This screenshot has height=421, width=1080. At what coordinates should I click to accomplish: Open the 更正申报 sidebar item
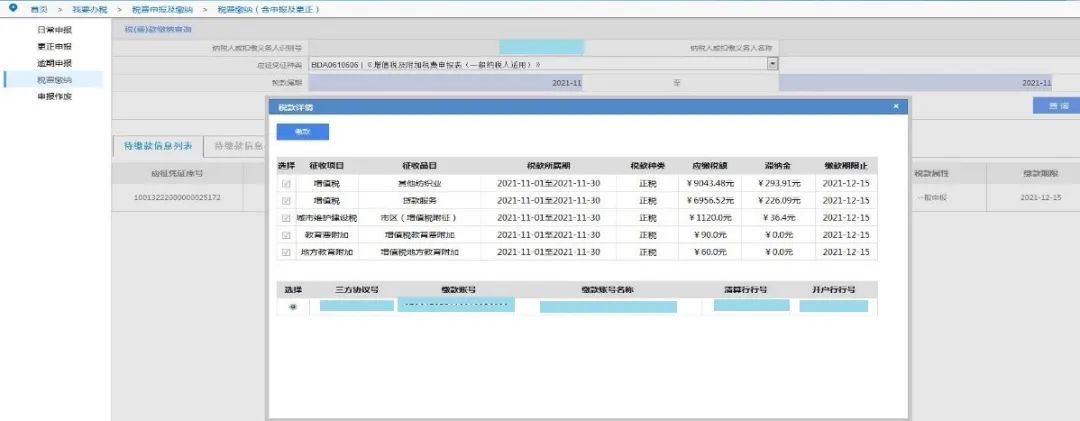coord(54,46)
